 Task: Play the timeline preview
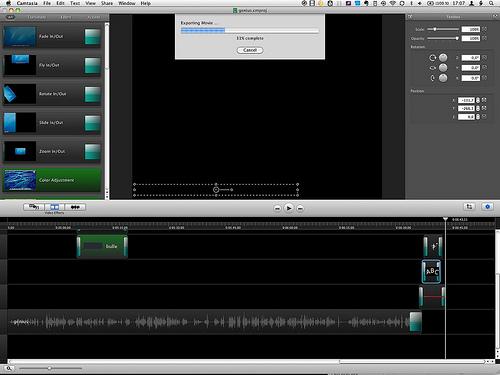click(289, 208)
